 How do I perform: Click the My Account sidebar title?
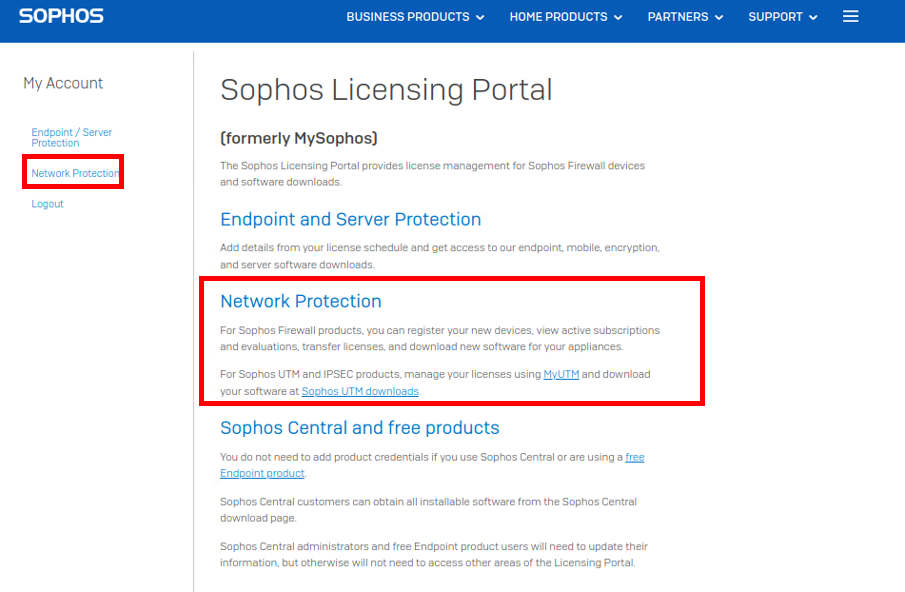click(63, 83)
